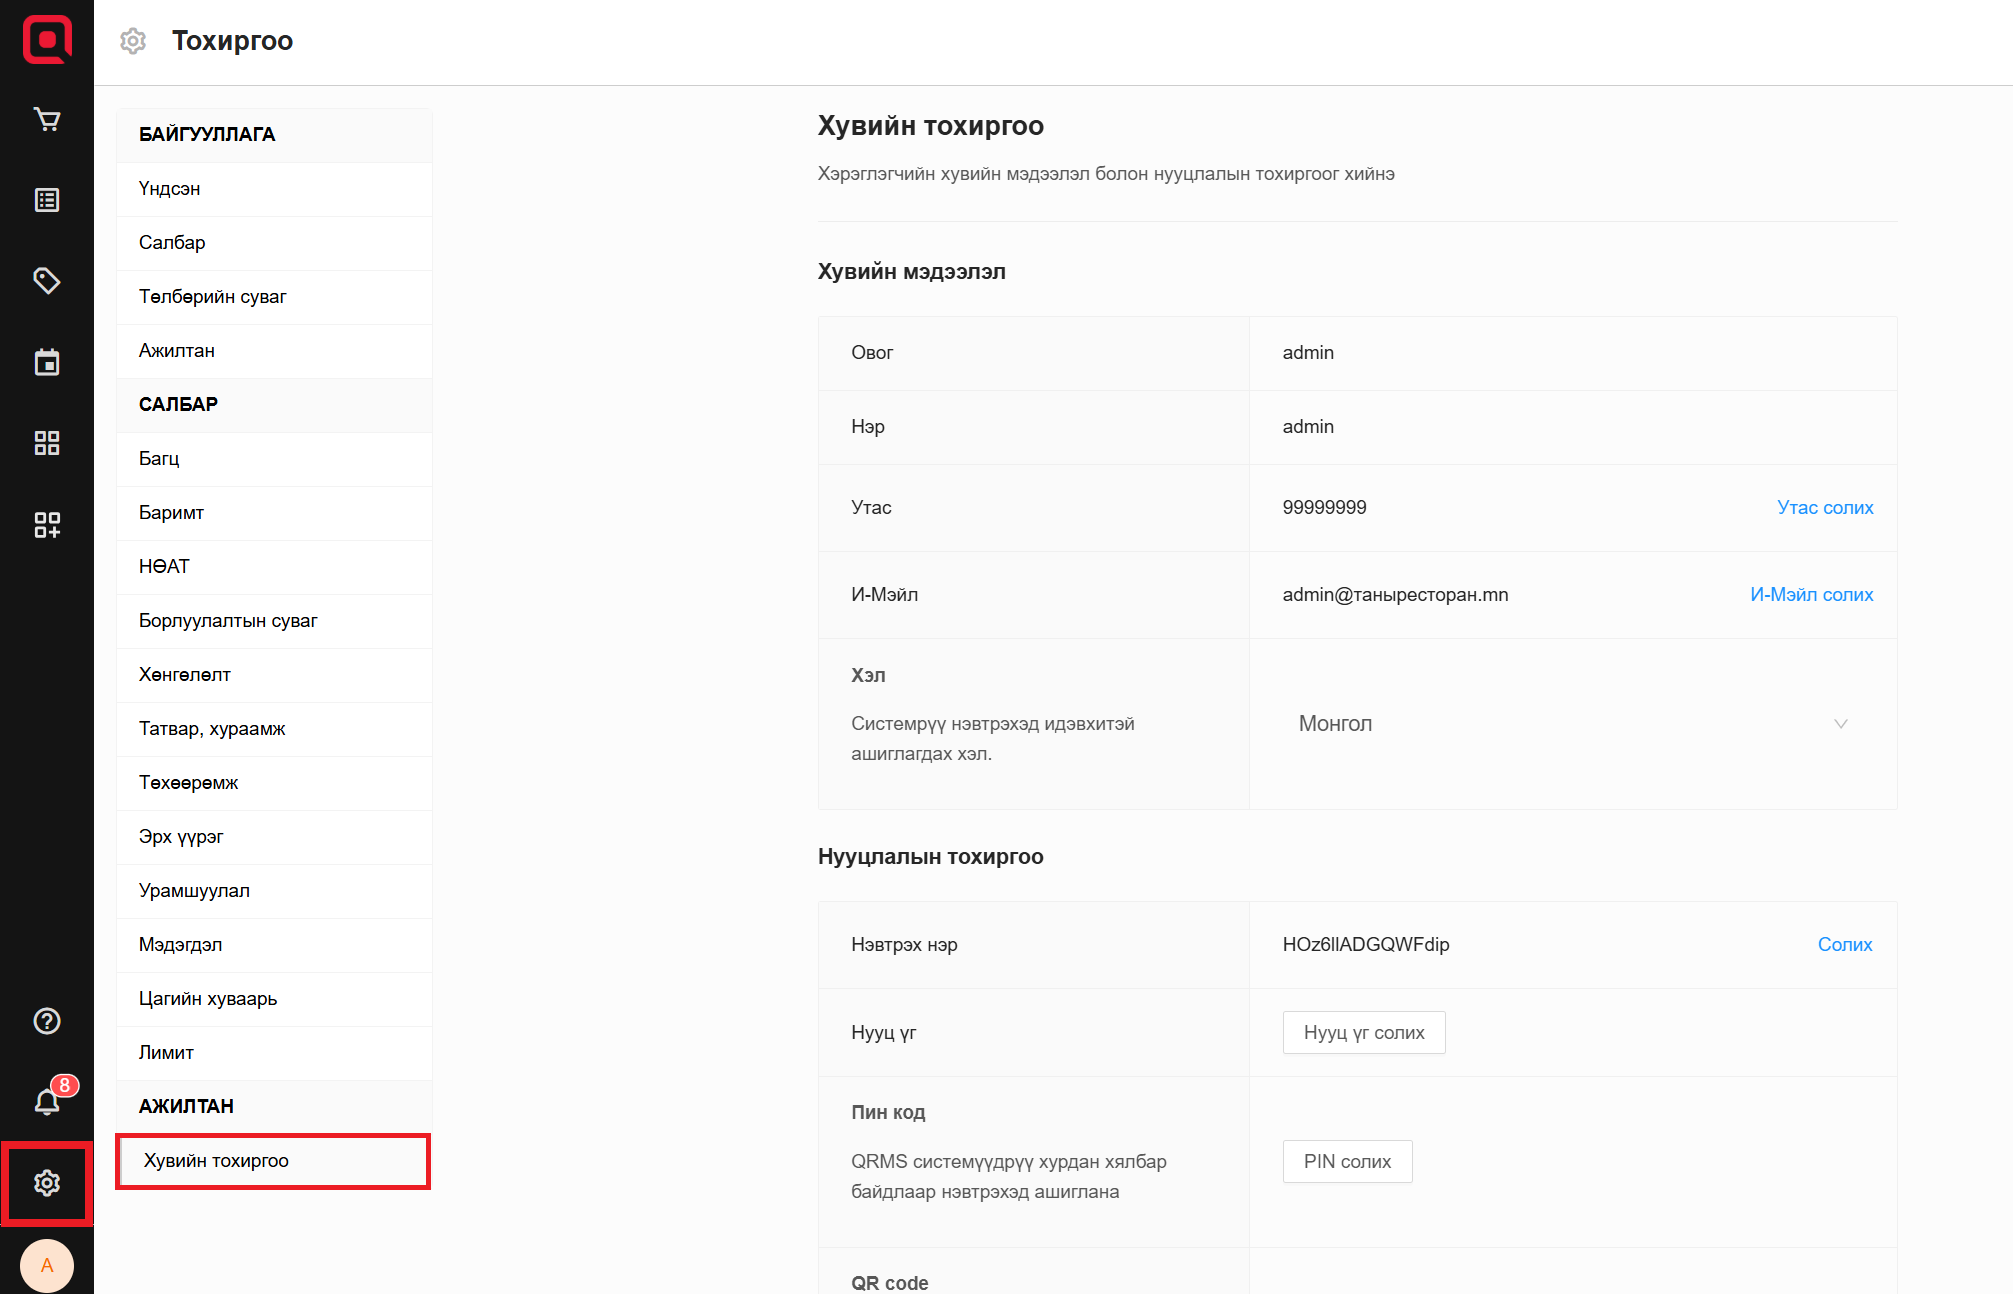
Task: Select Хувийн тохиргоо menu item
Action: click(x=273, y=1161)
